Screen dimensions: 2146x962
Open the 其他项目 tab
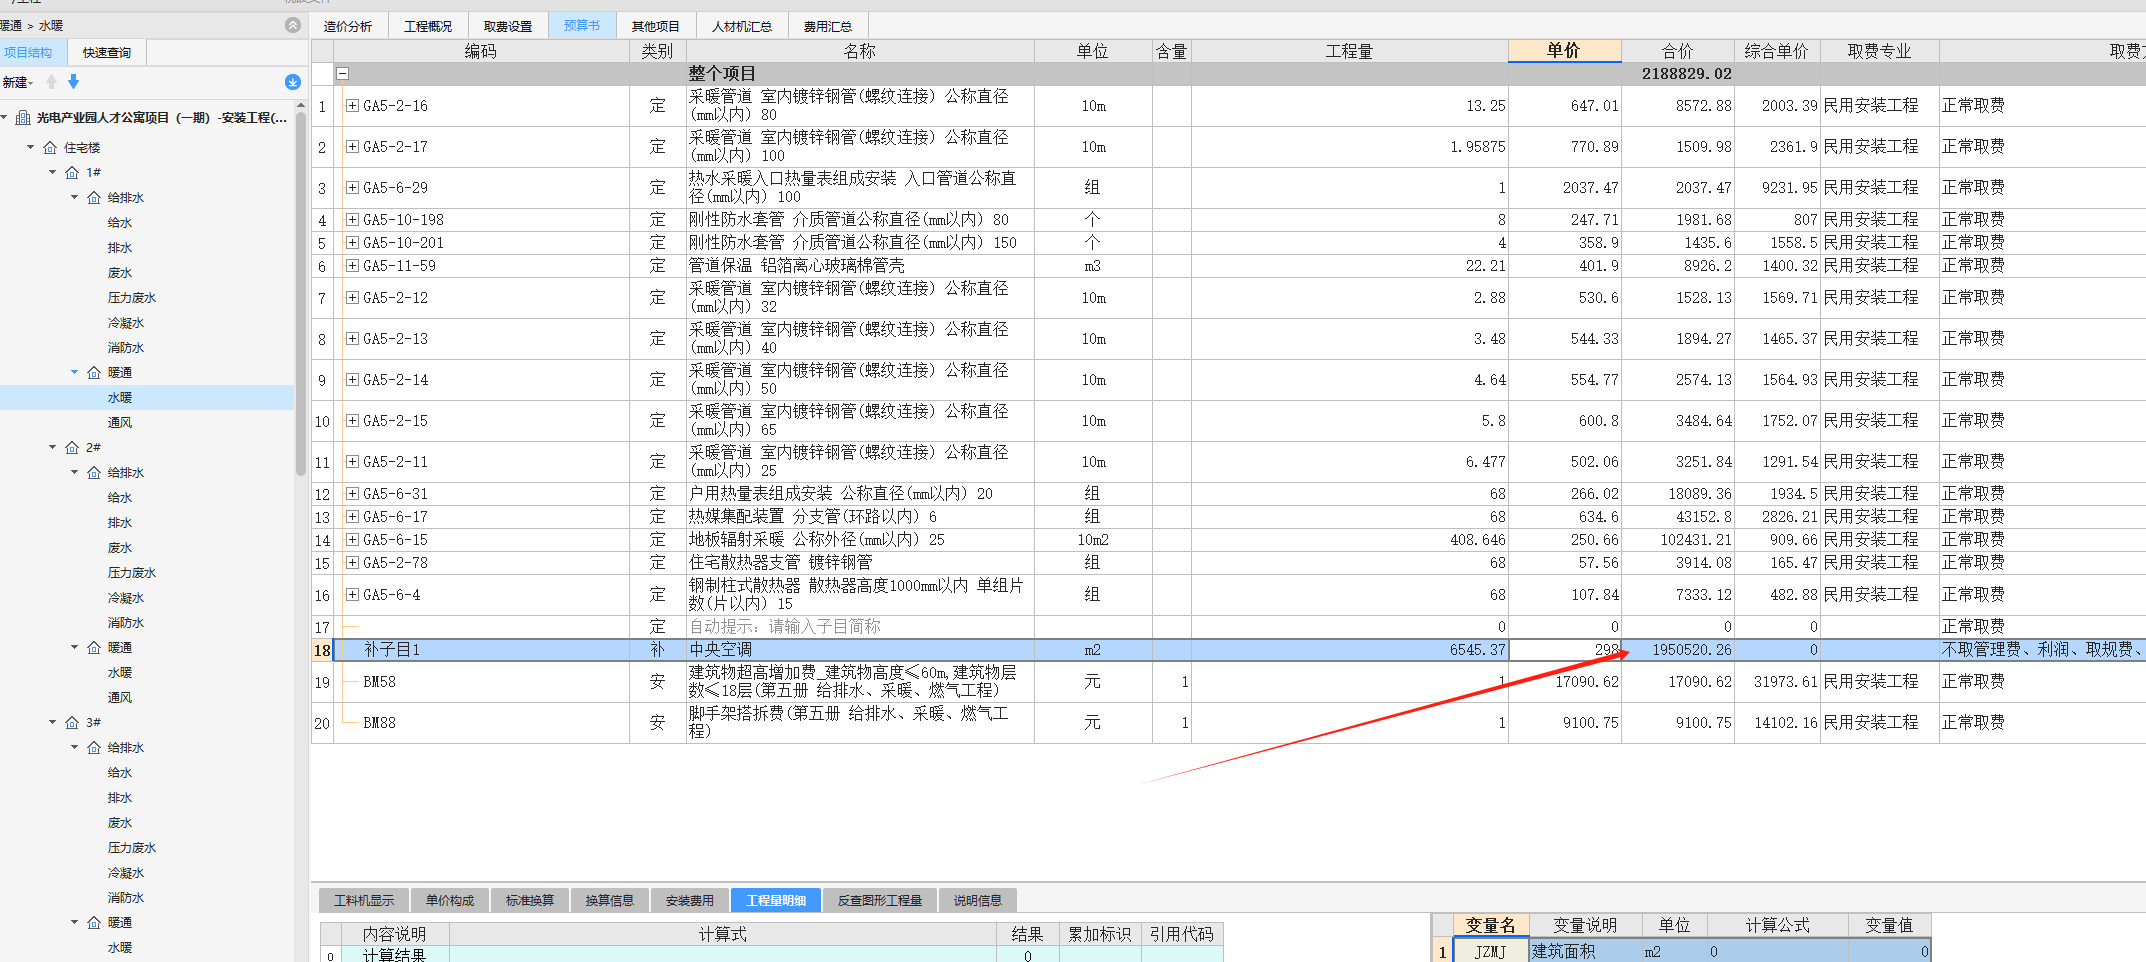click(656, 26)
